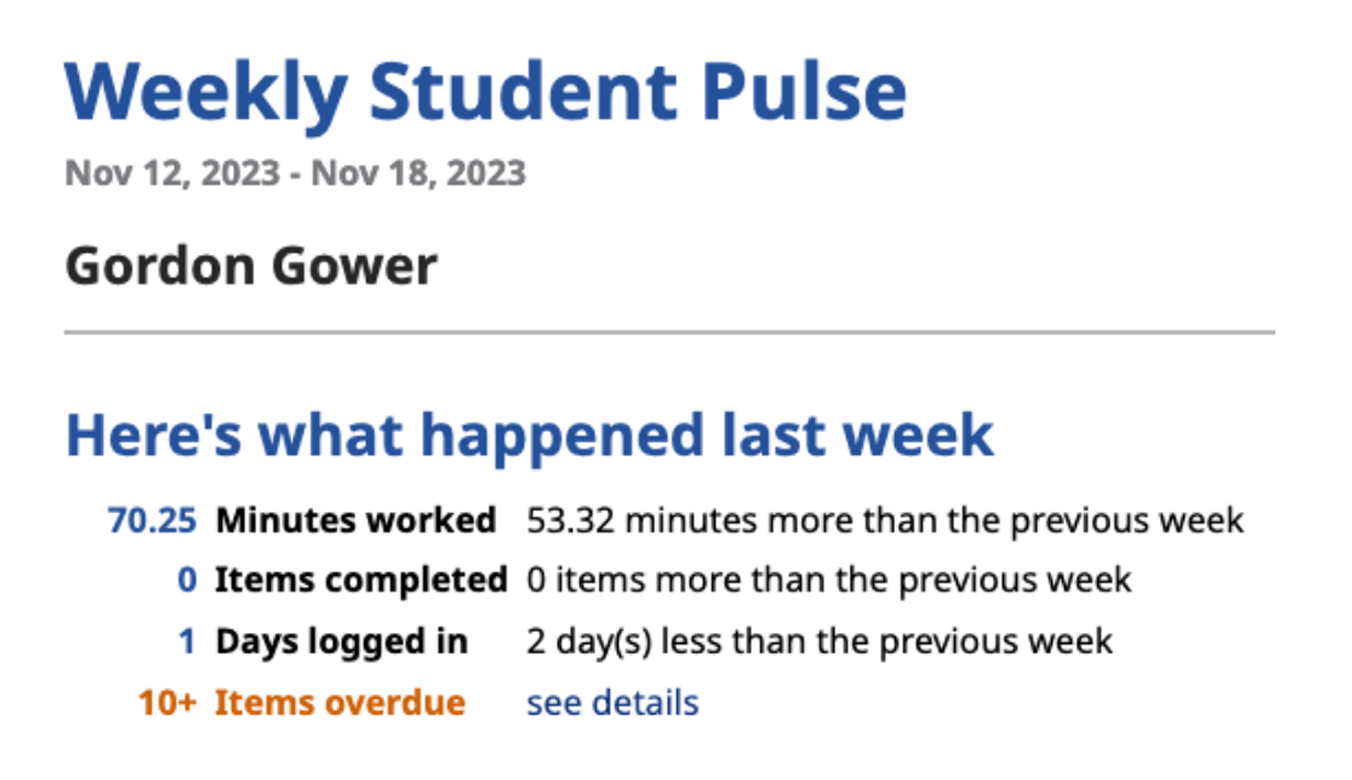1352x780 pixels.
Task: Click the 0 items more comparison text
Action: click(829, 580)
